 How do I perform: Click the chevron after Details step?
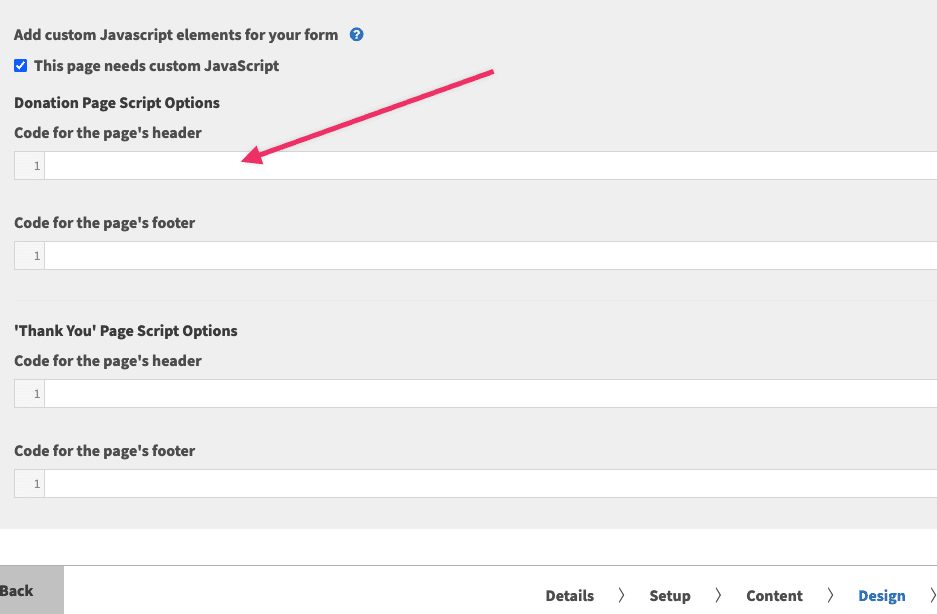click(x=622, y=596)
